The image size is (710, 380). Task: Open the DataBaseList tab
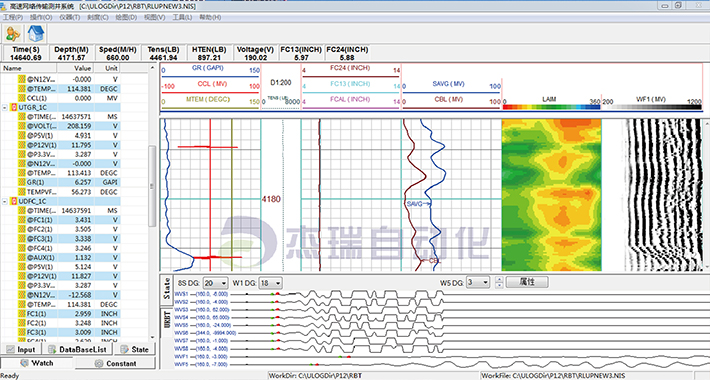(77, 349)
